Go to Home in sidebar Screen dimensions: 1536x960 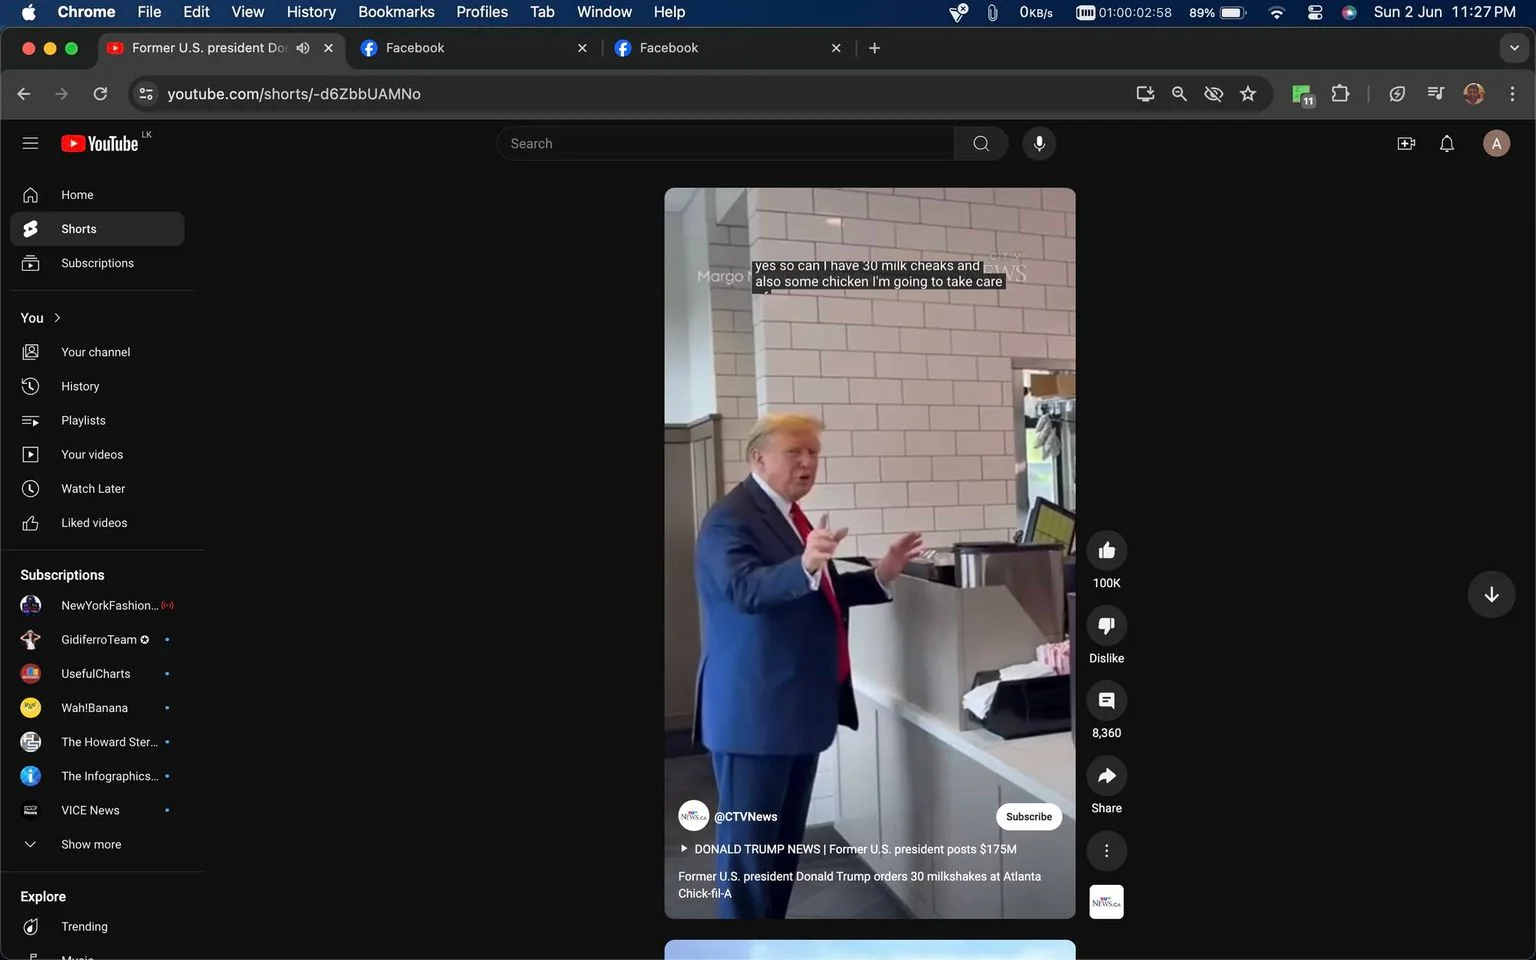click(97, 195)
